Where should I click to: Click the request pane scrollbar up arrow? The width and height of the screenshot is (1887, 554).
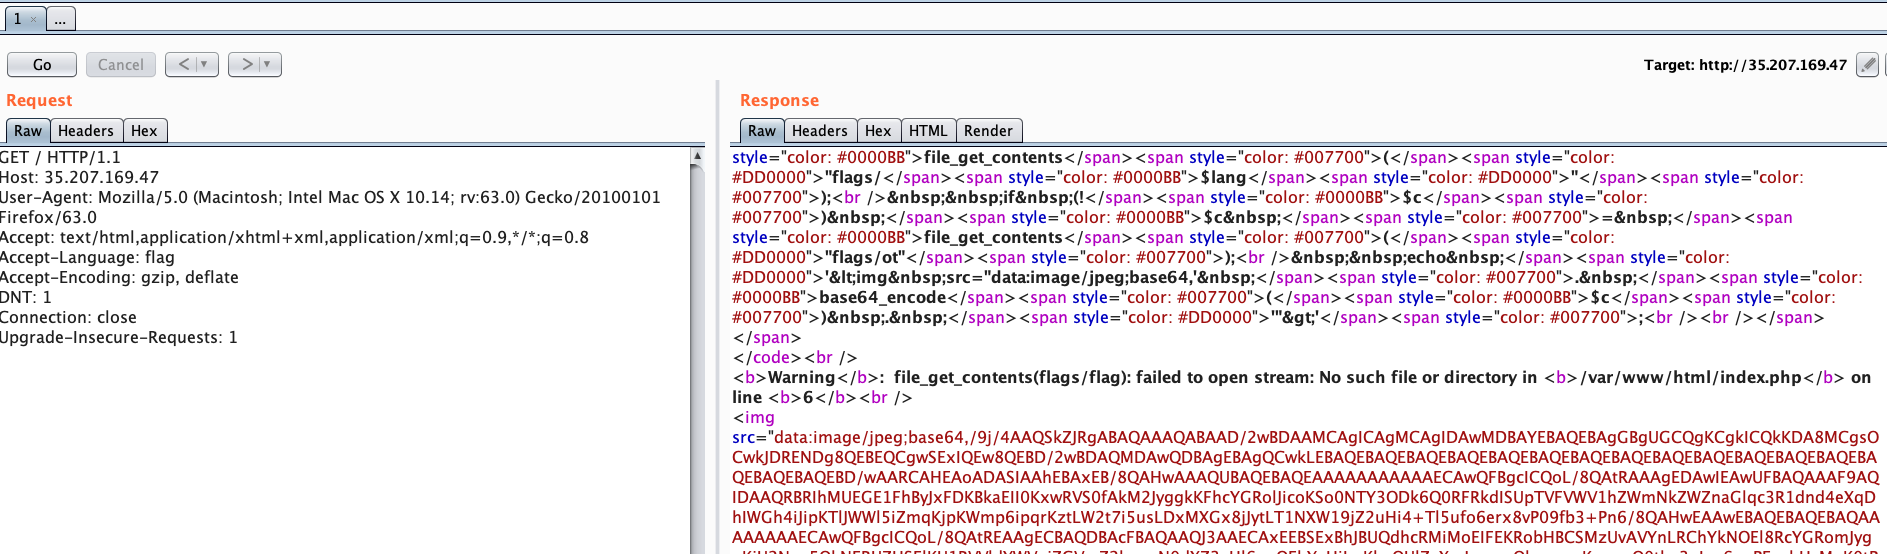pyautogui.click(x=697, y=157)
